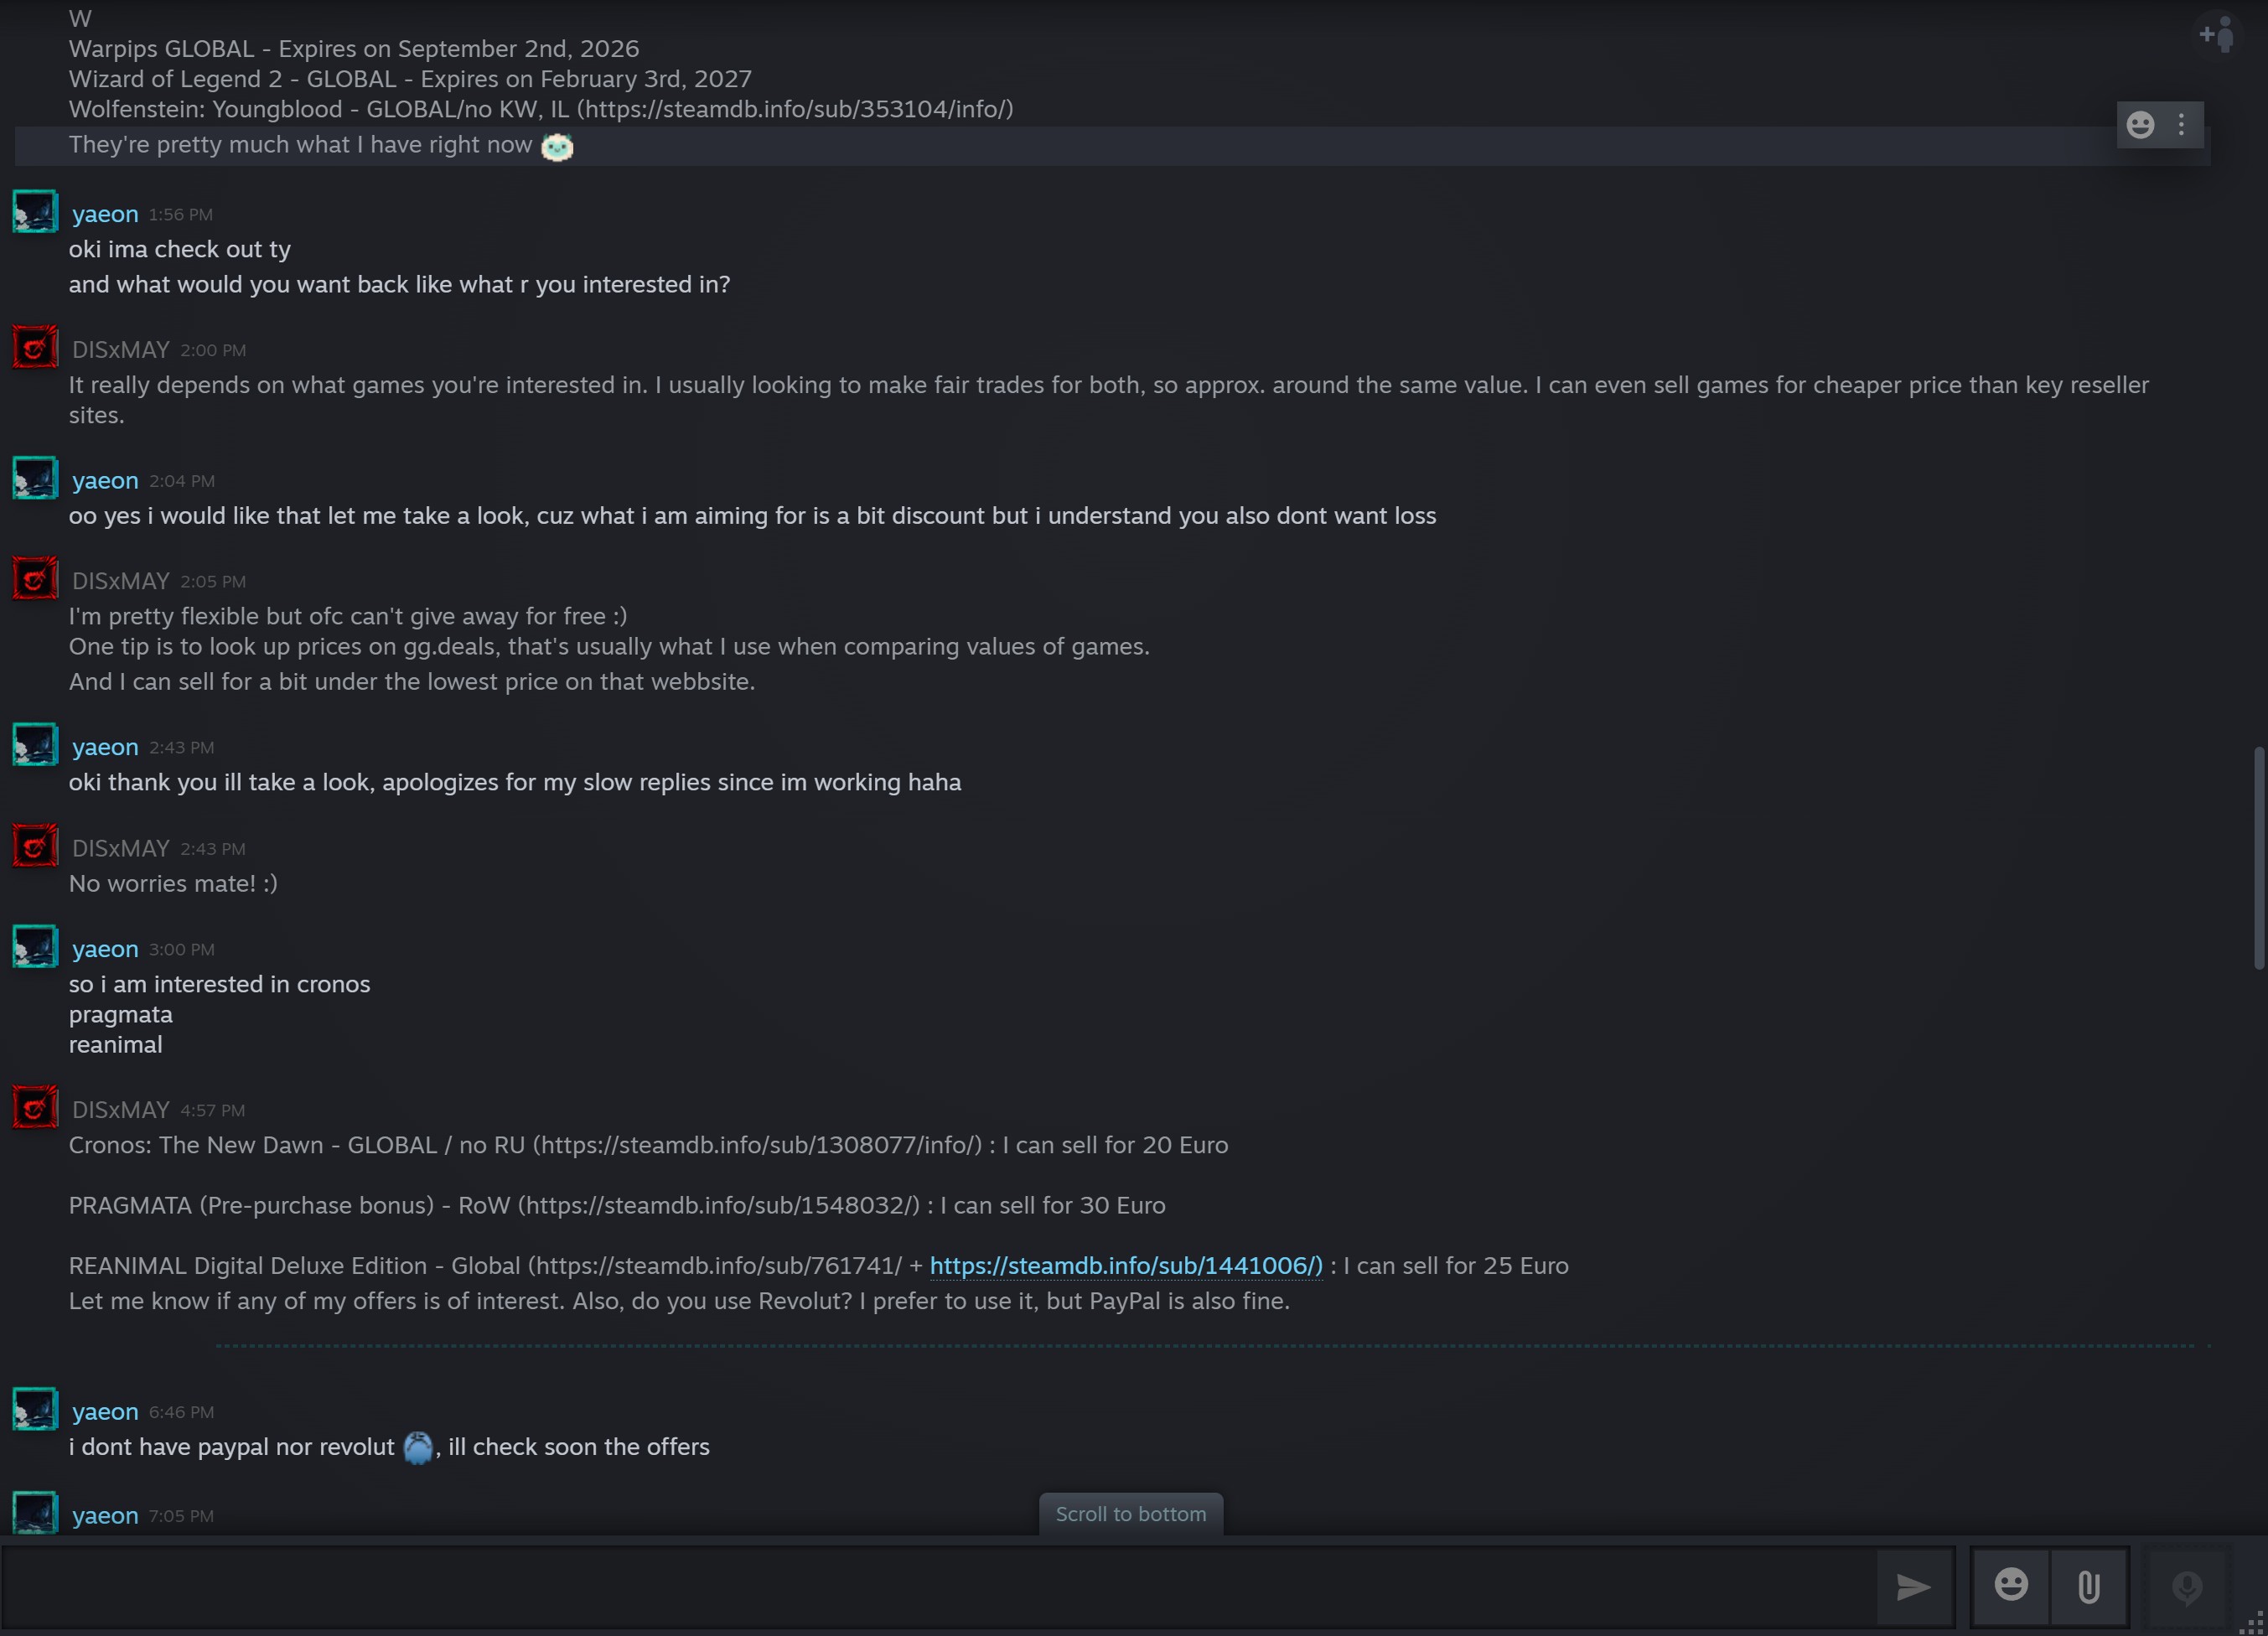Click the chat message input field
Image resolution: width=2268 pixels, height=1636 pixels.
pos(936,1587)
